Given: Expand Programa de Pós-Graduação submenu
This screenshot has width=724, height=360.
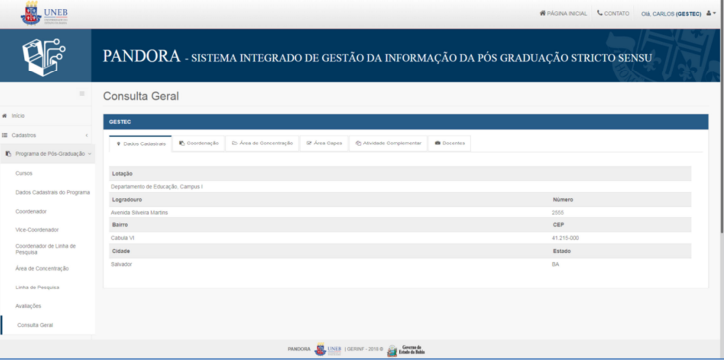Looking at the screenshot, I should [48, 154].
